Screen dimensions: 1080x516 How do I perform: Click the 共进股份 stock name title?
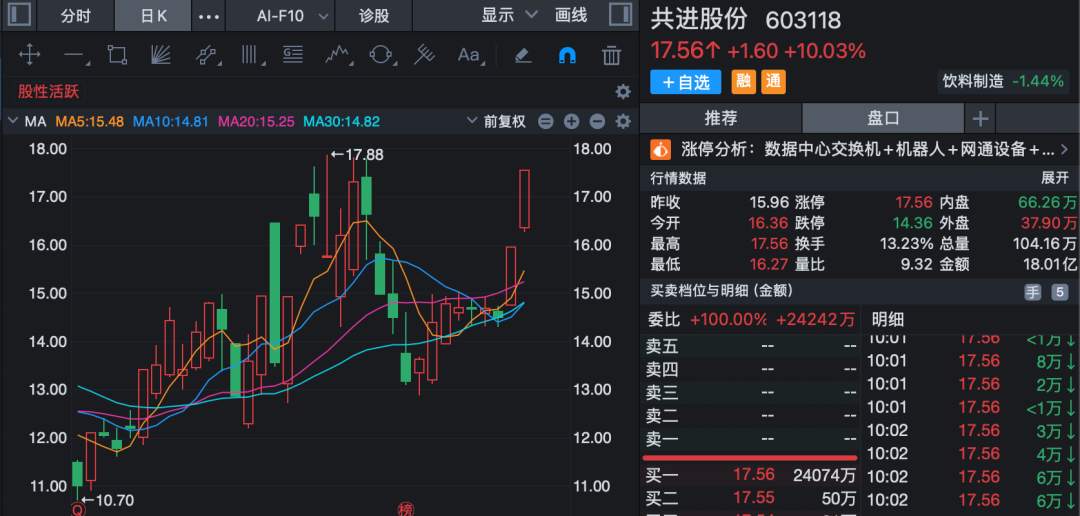[x=698, y=20]
